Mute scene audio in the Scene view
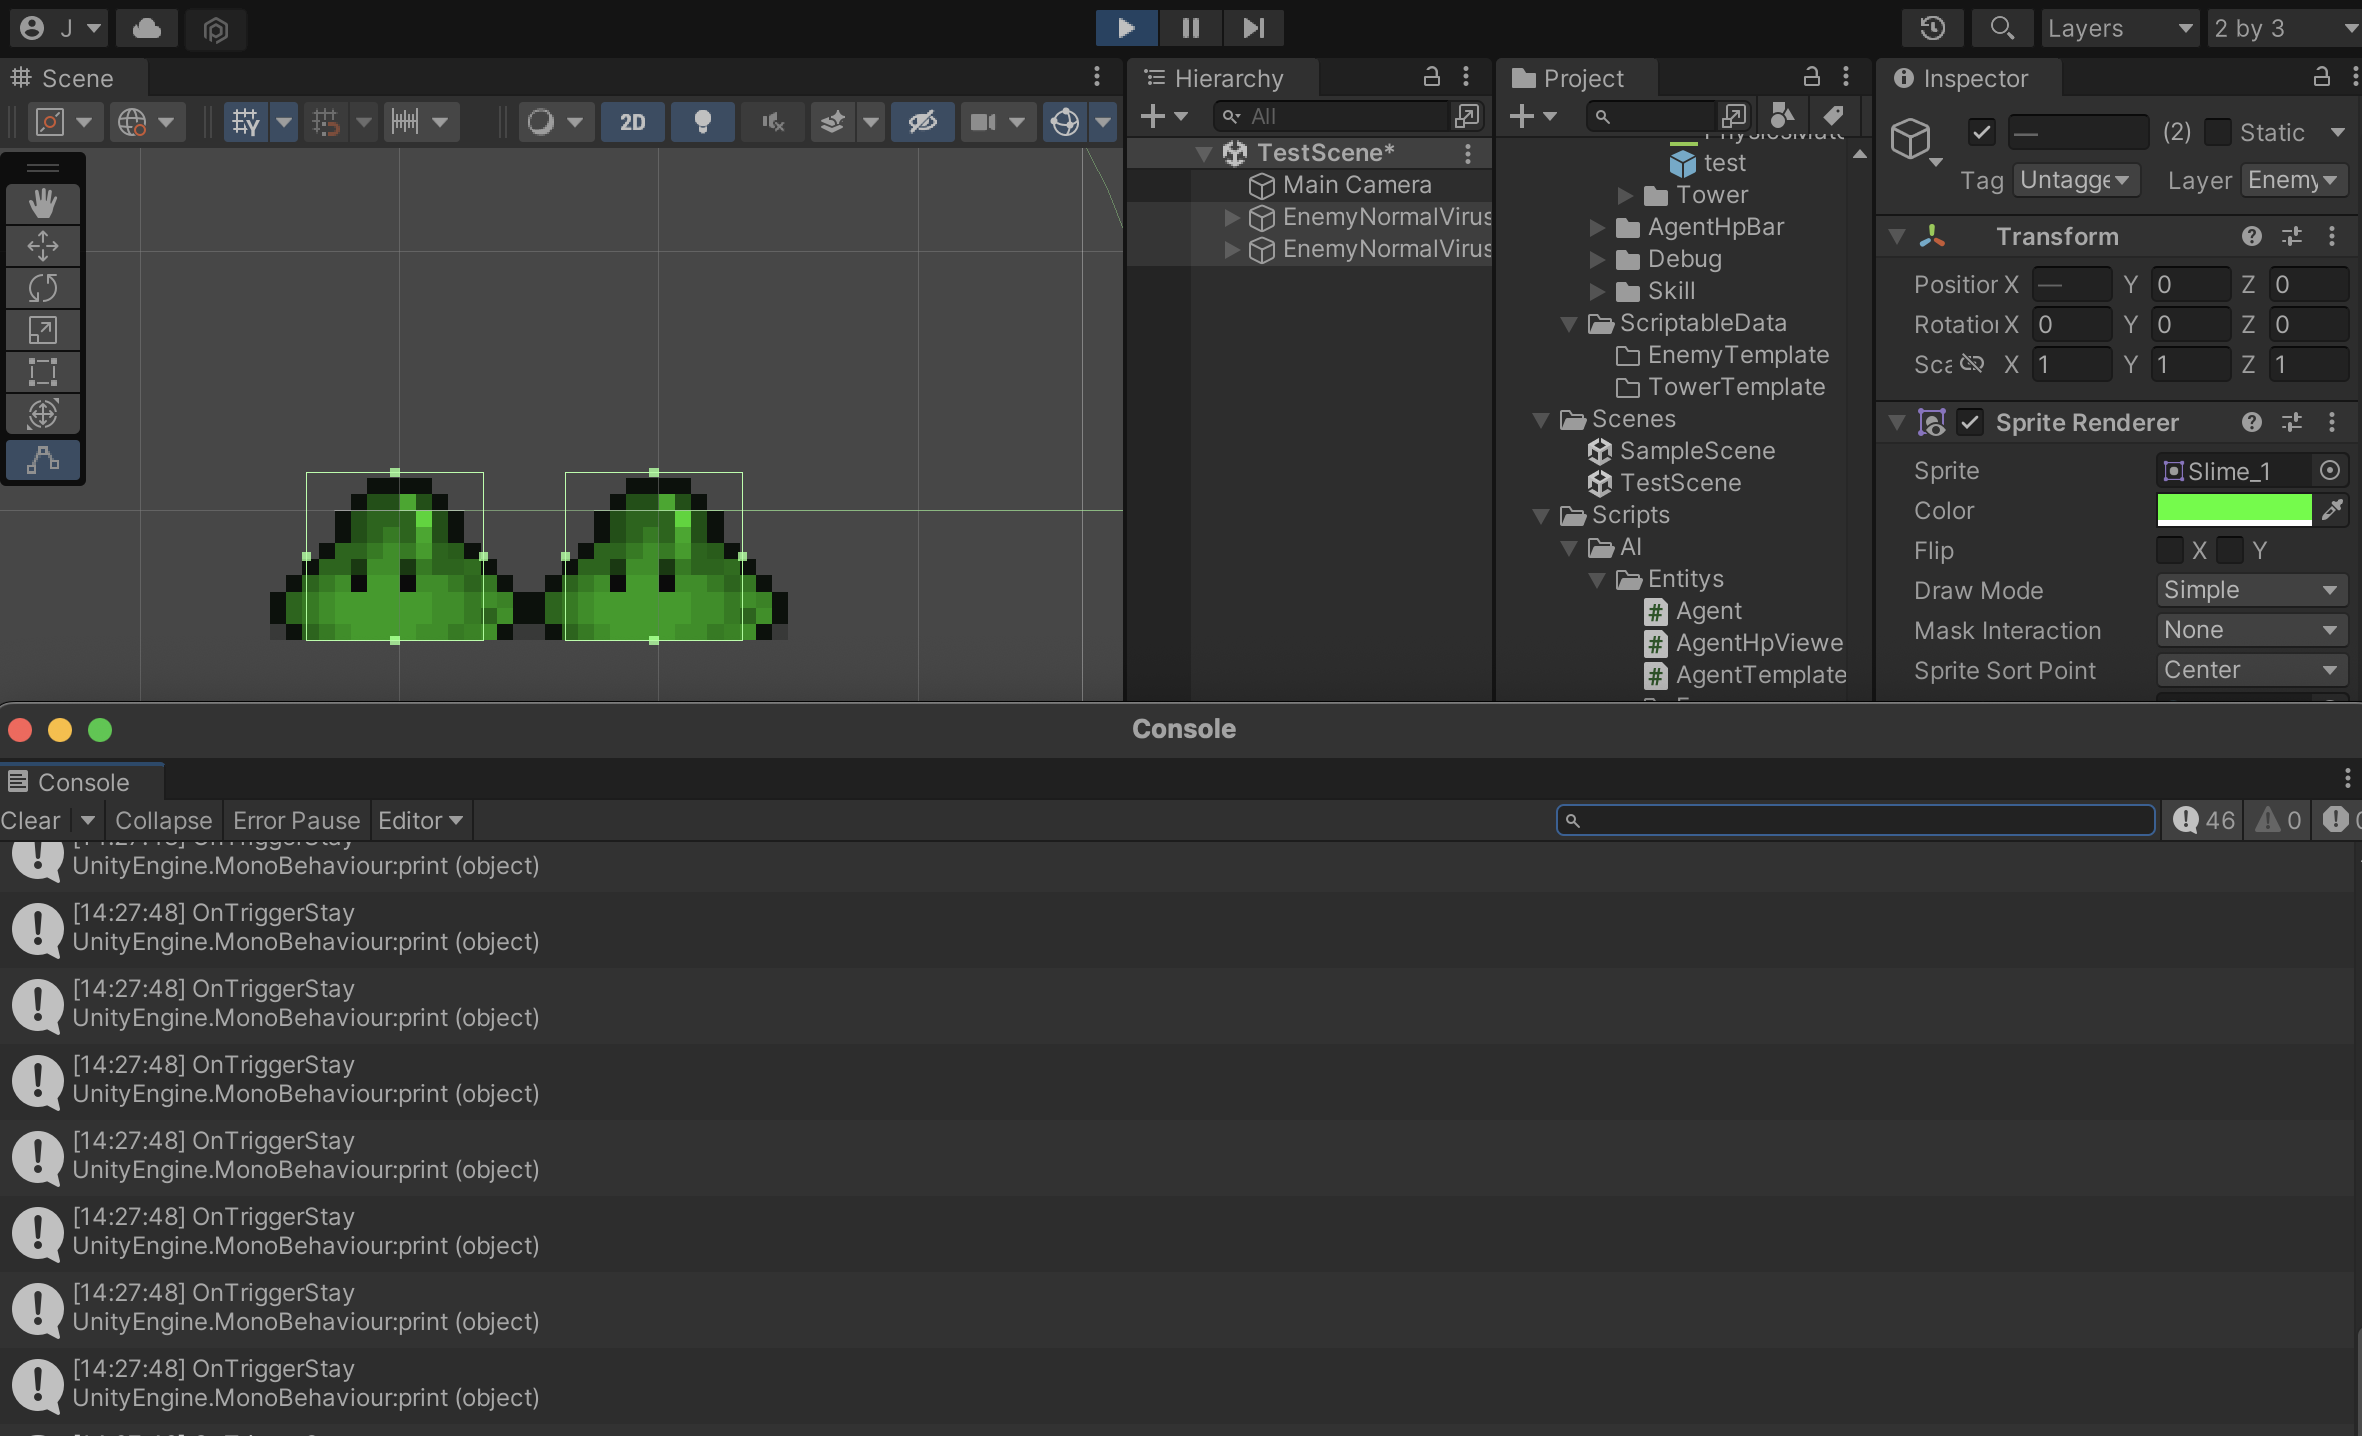2362x1436 pixels. click(x=771, y=121)
